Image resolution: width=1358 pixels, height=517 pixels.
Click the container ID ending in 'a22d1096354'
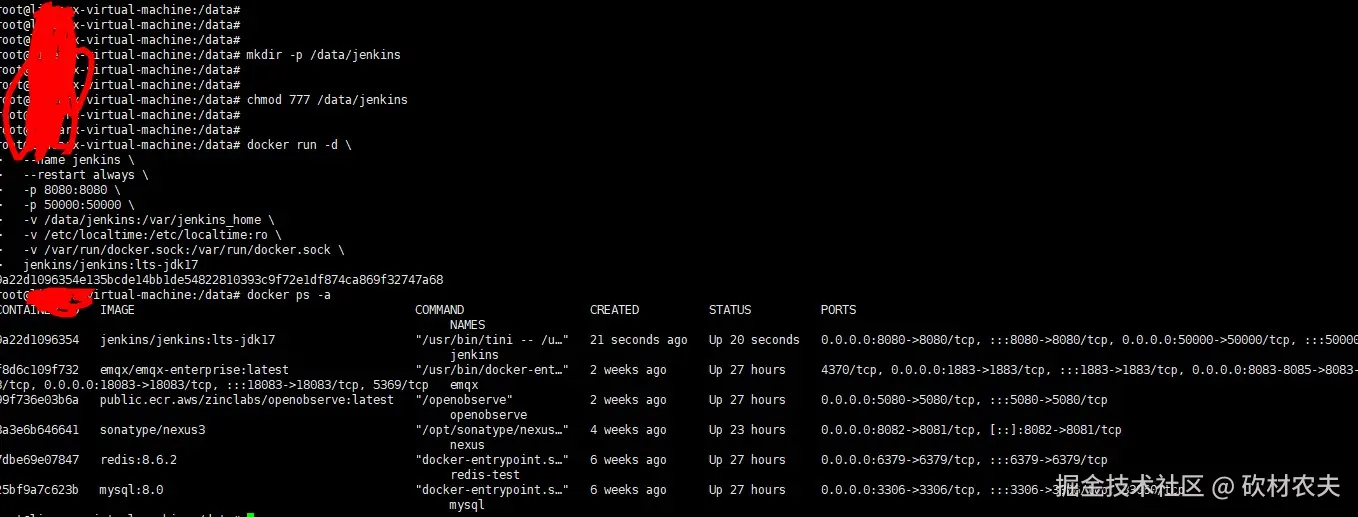40,340
